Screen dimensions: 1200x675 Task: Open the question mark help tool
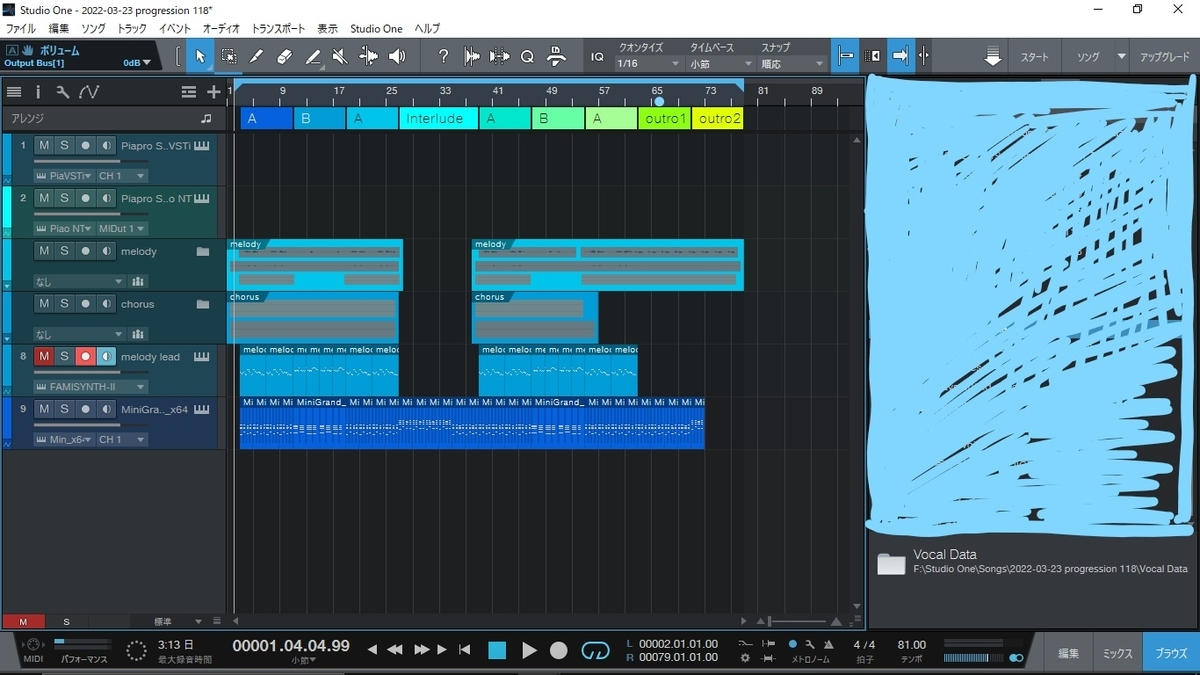click(444, 57)
